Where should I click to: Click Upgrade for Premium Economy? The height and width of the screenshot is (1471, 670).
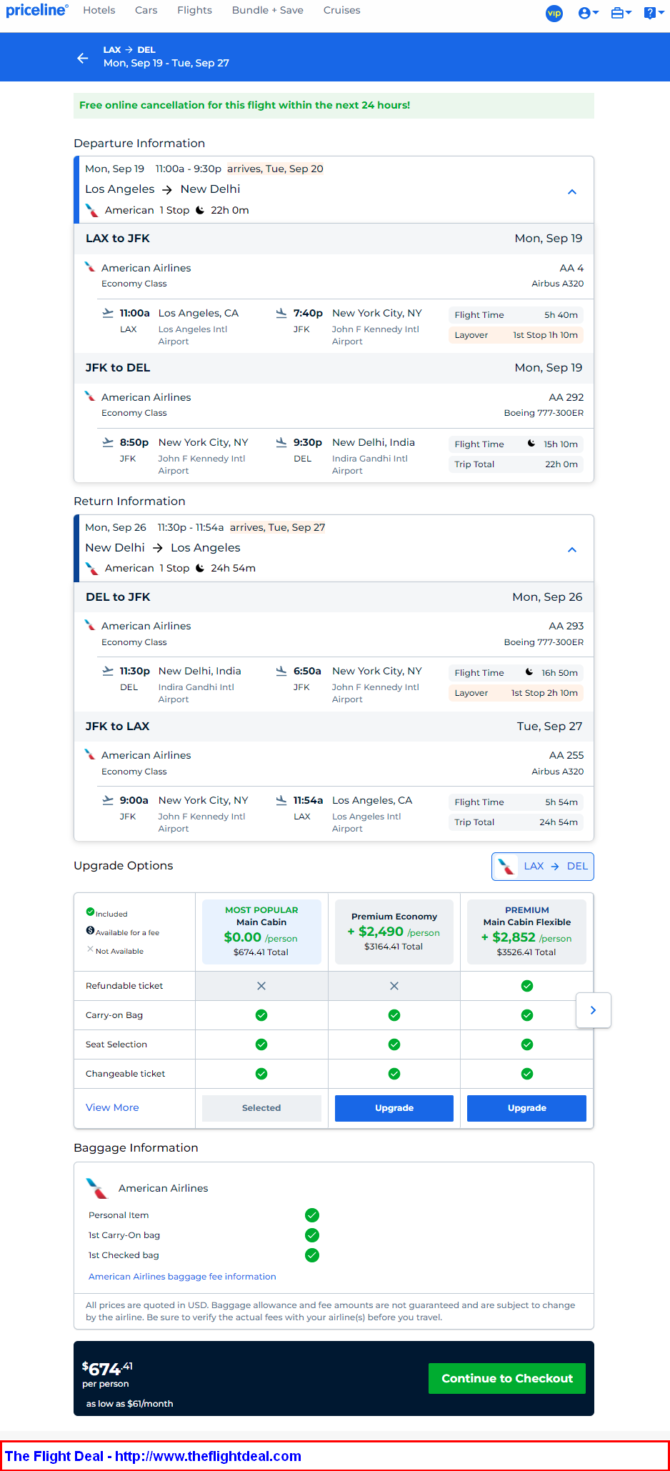coord(394,1108)
